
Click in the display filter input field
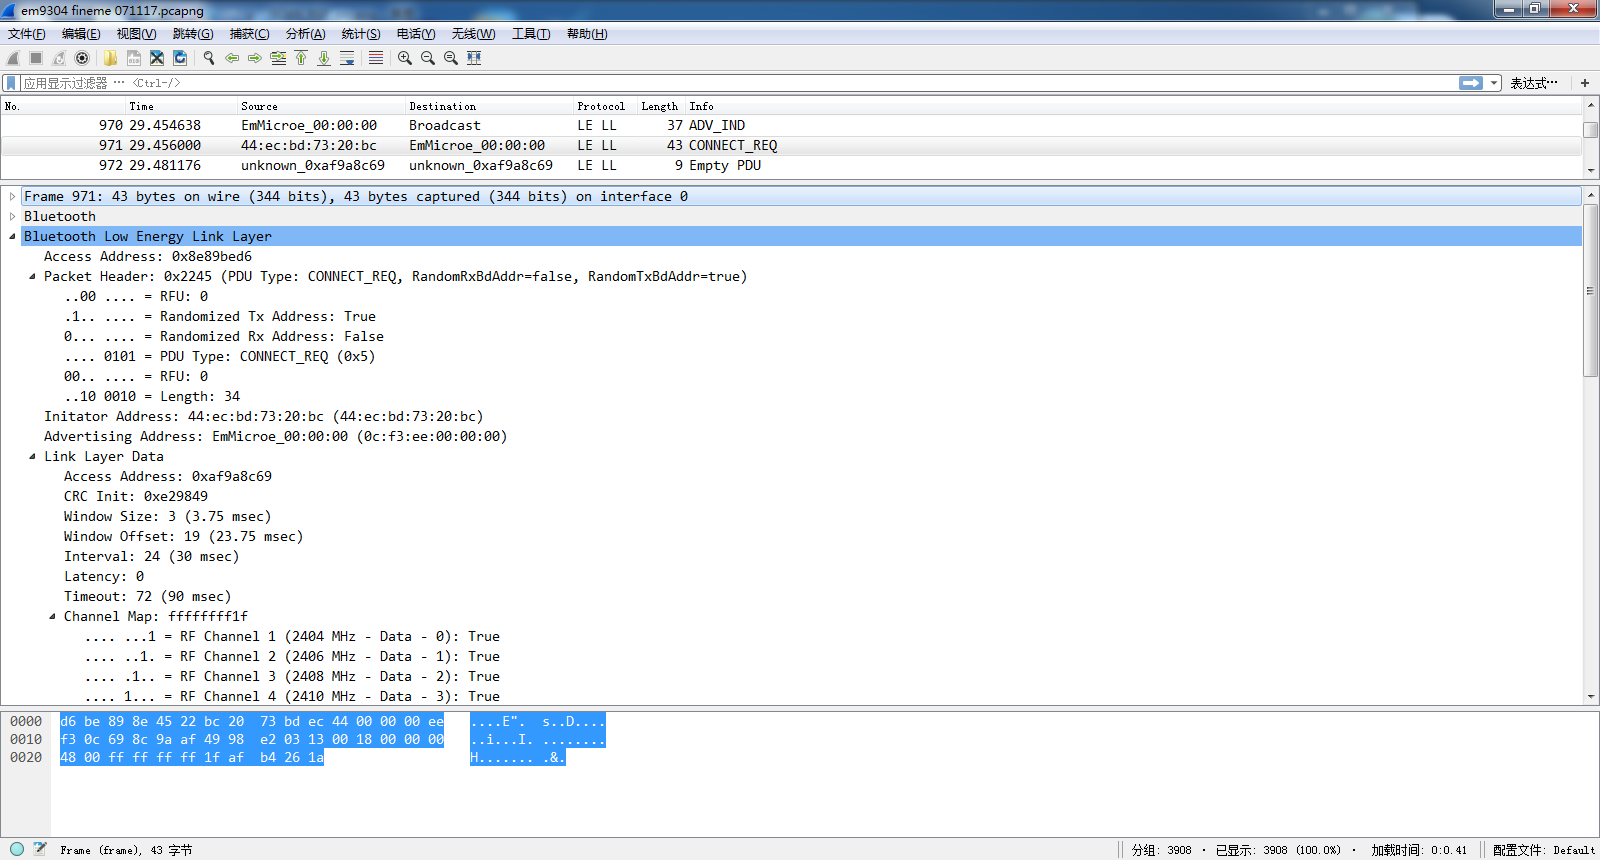(738, 83)
